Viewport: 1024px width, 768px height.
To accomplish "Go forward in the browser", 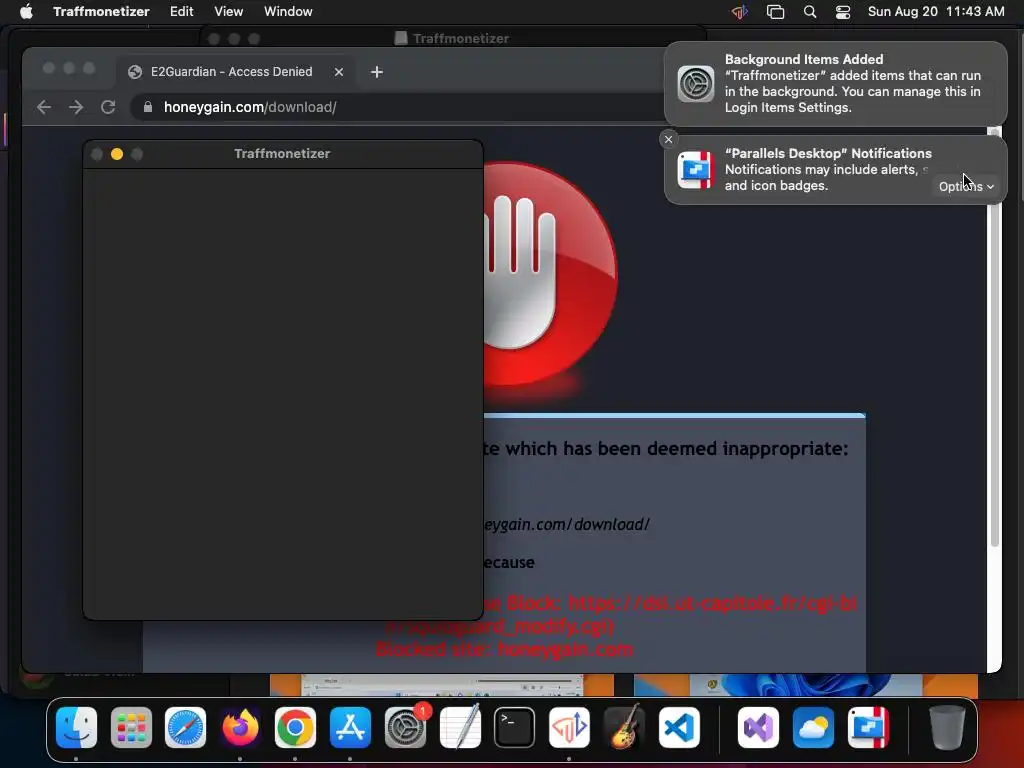I will tap(76, 107).
